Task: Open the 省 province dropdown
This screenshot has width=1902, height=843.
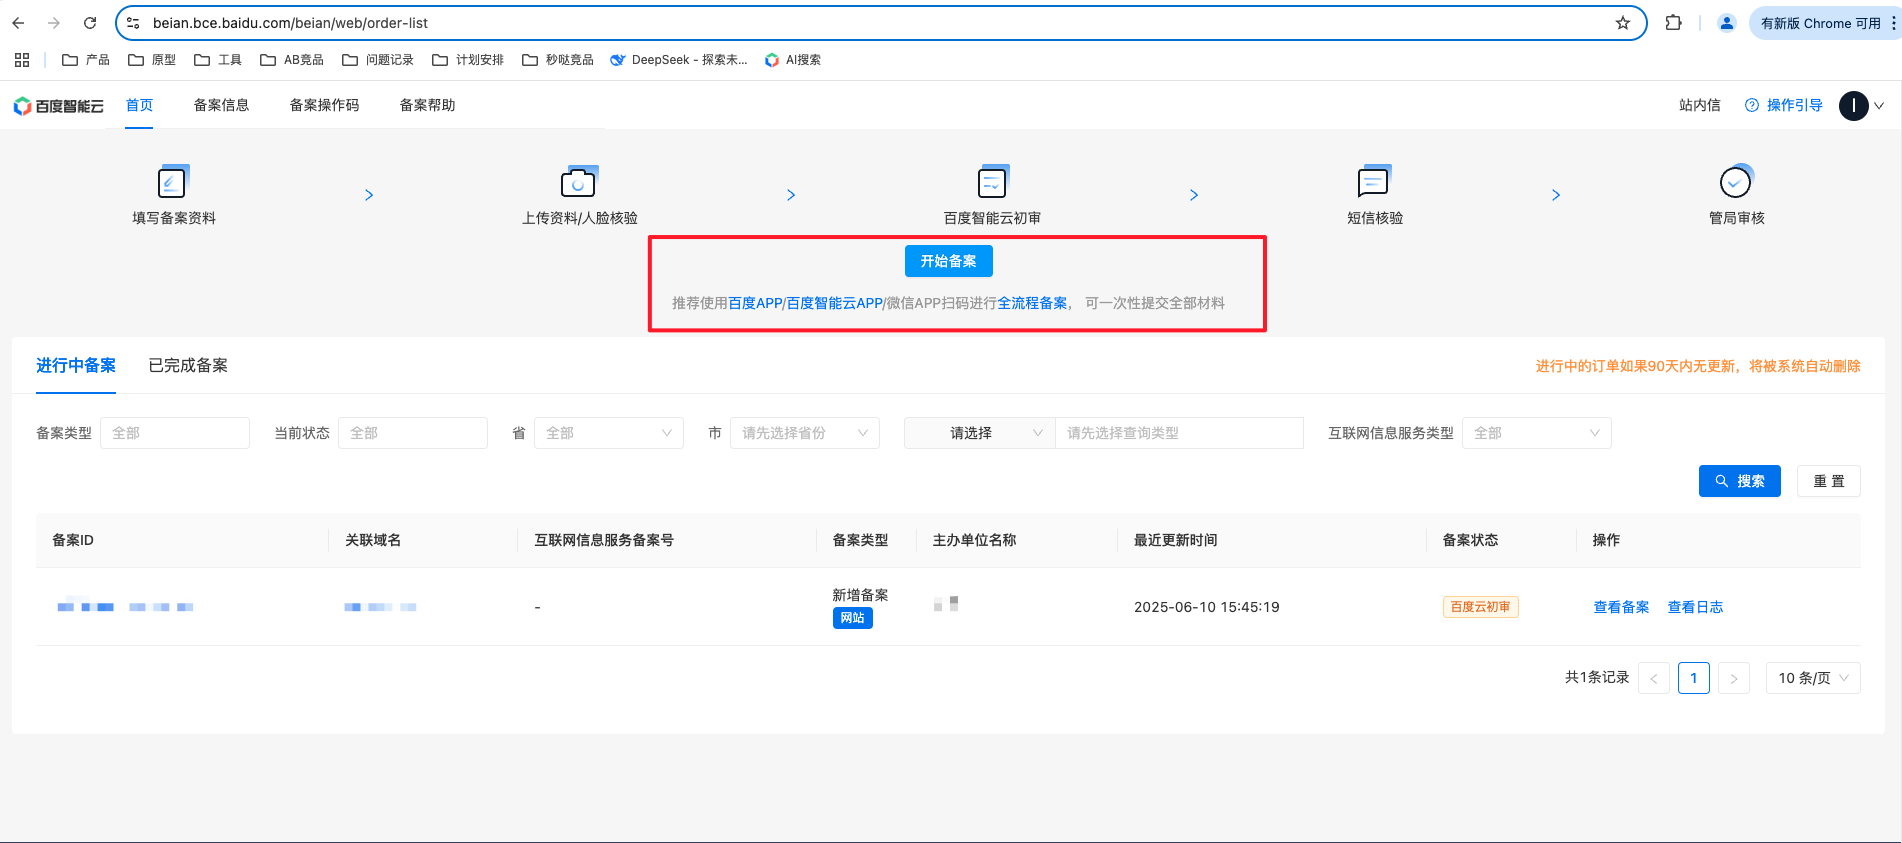Action: click(609, 433)
